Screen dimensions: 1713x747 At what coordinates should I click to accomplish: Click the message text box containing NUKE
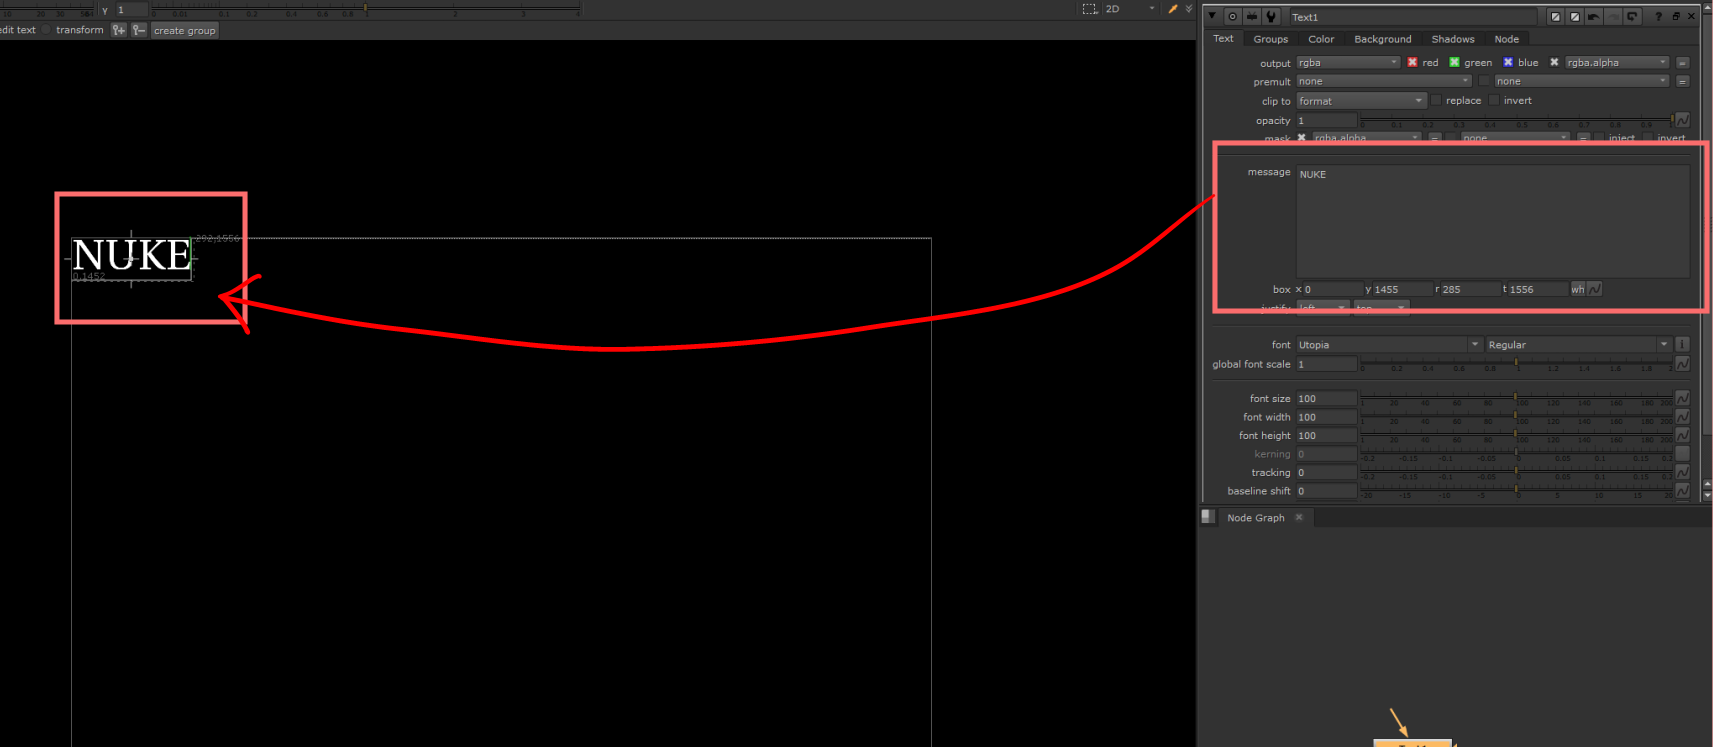(1493, 221)
